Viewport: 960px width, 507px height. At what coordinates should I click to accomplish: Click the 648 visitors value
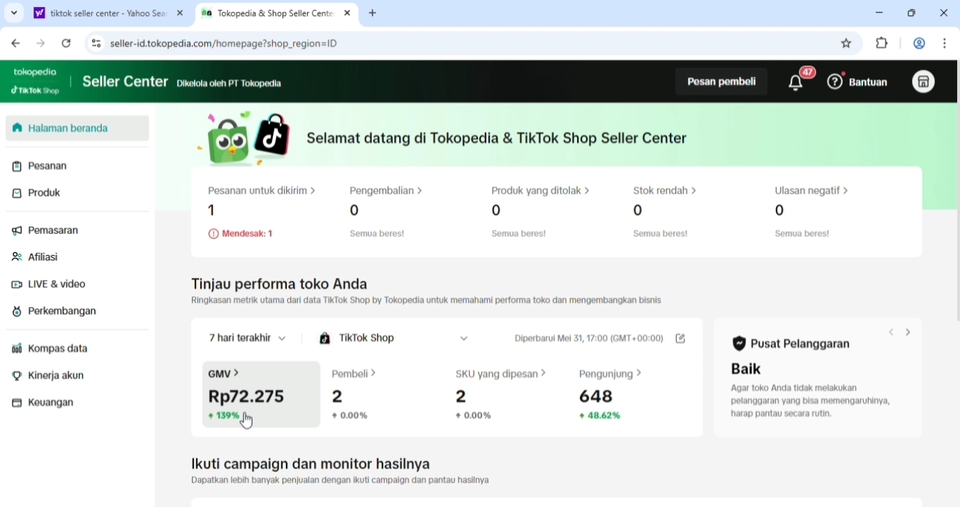[x=596, y=396]
